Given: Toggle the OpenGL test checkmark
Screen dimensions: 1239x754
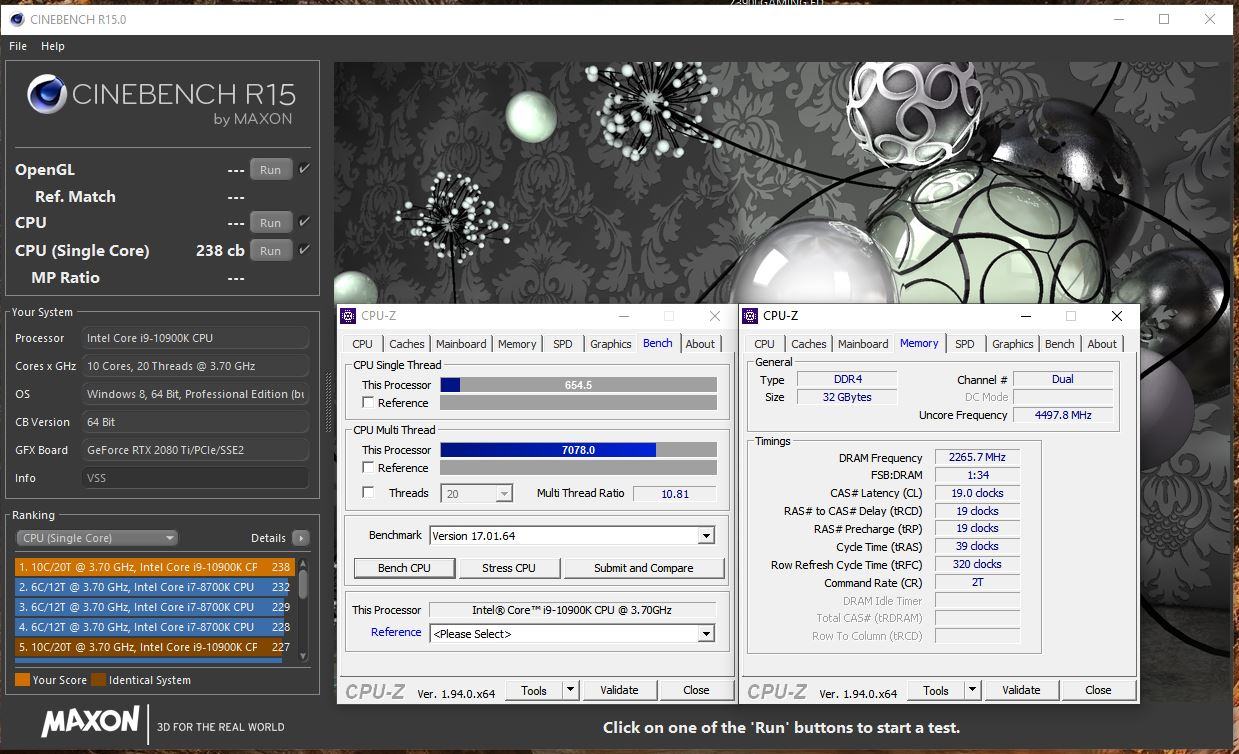Looking at the screenshot, I should tap(305, 169).
